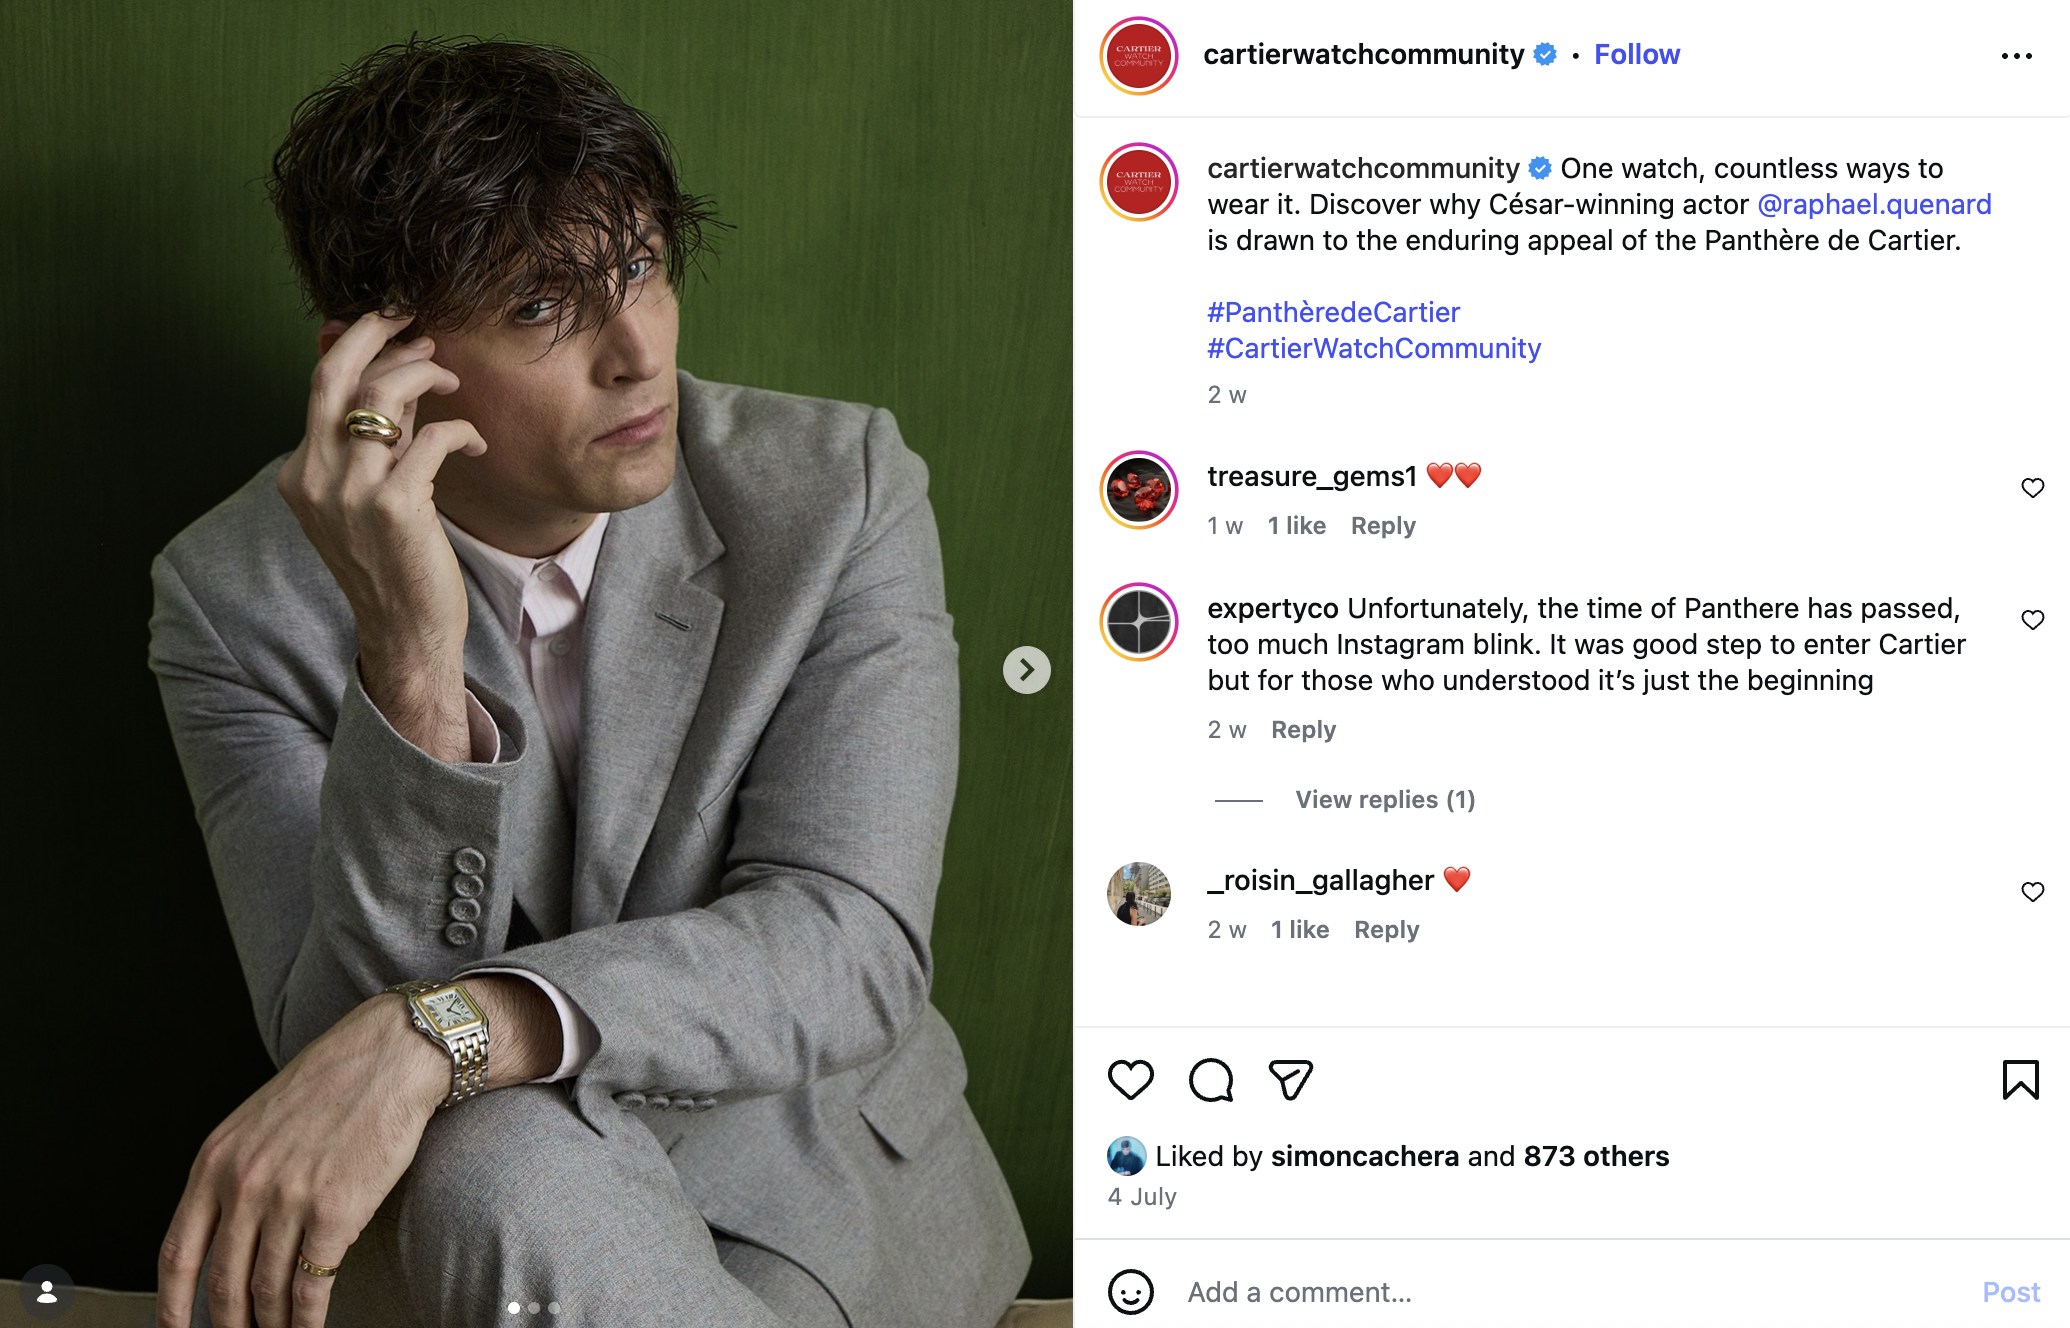Expand View replies (1) under expertyco
The image size is (2070, 1328).
coord(1385,800)
